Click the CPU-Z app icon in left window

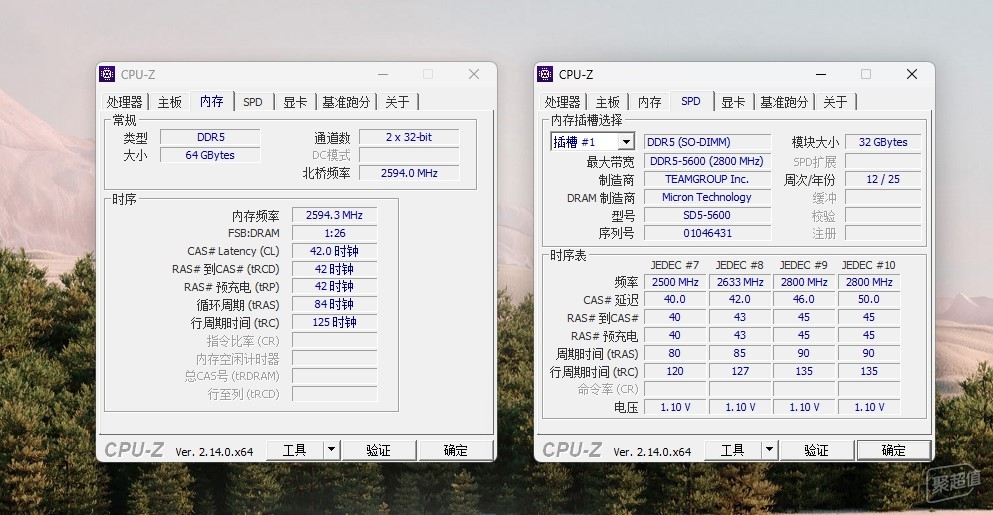coord(107,74)
